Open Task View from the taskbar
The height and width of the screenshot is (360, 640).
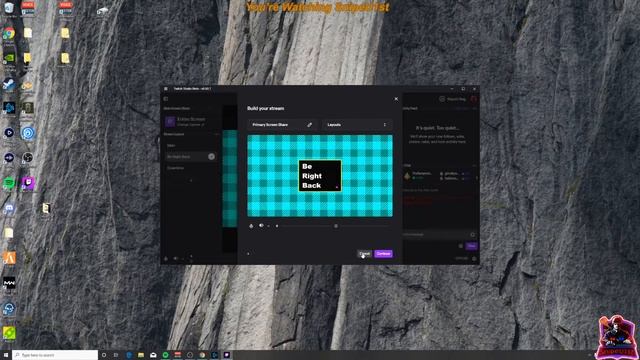pos(116,355)
